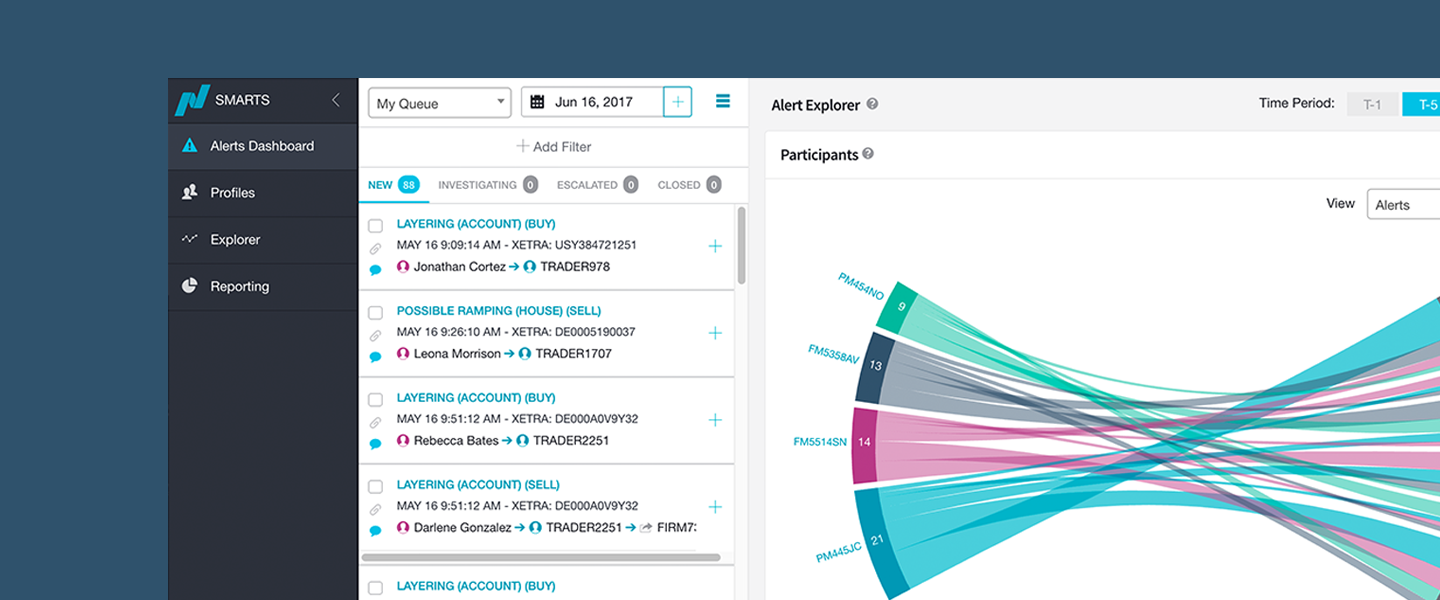Open the My Queue dropdown
Viewport: 1440px width, 600px height.
[x=440, y=103]
